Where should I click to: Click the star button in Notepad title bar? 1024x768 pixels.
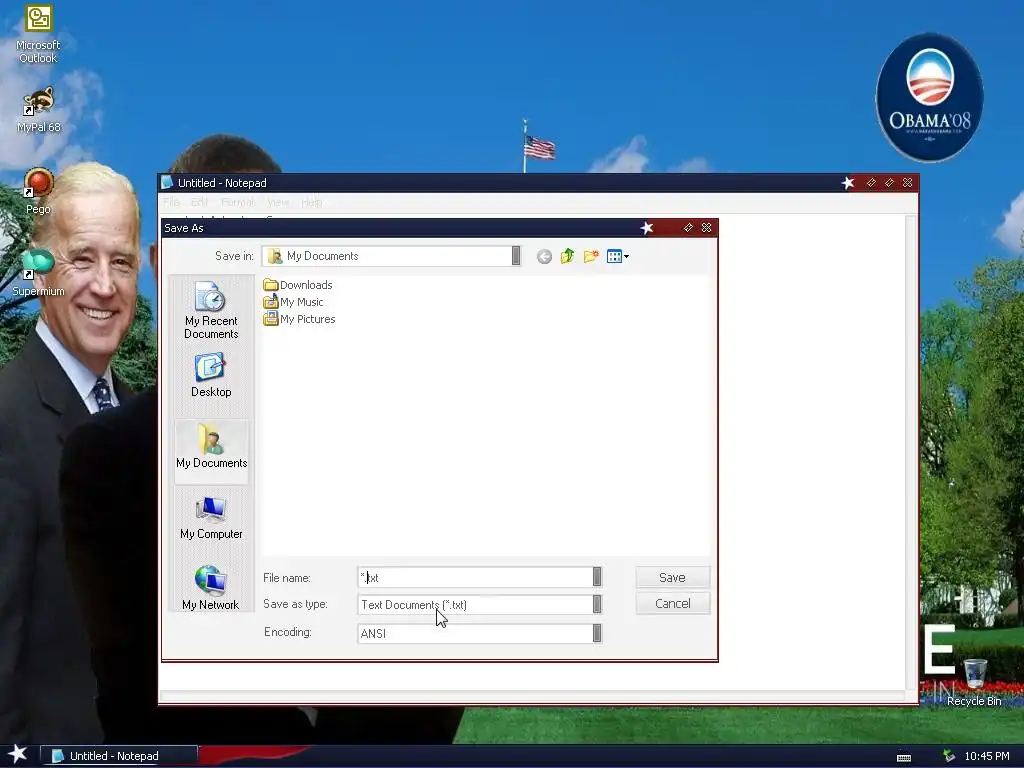(x=848, y=183)
